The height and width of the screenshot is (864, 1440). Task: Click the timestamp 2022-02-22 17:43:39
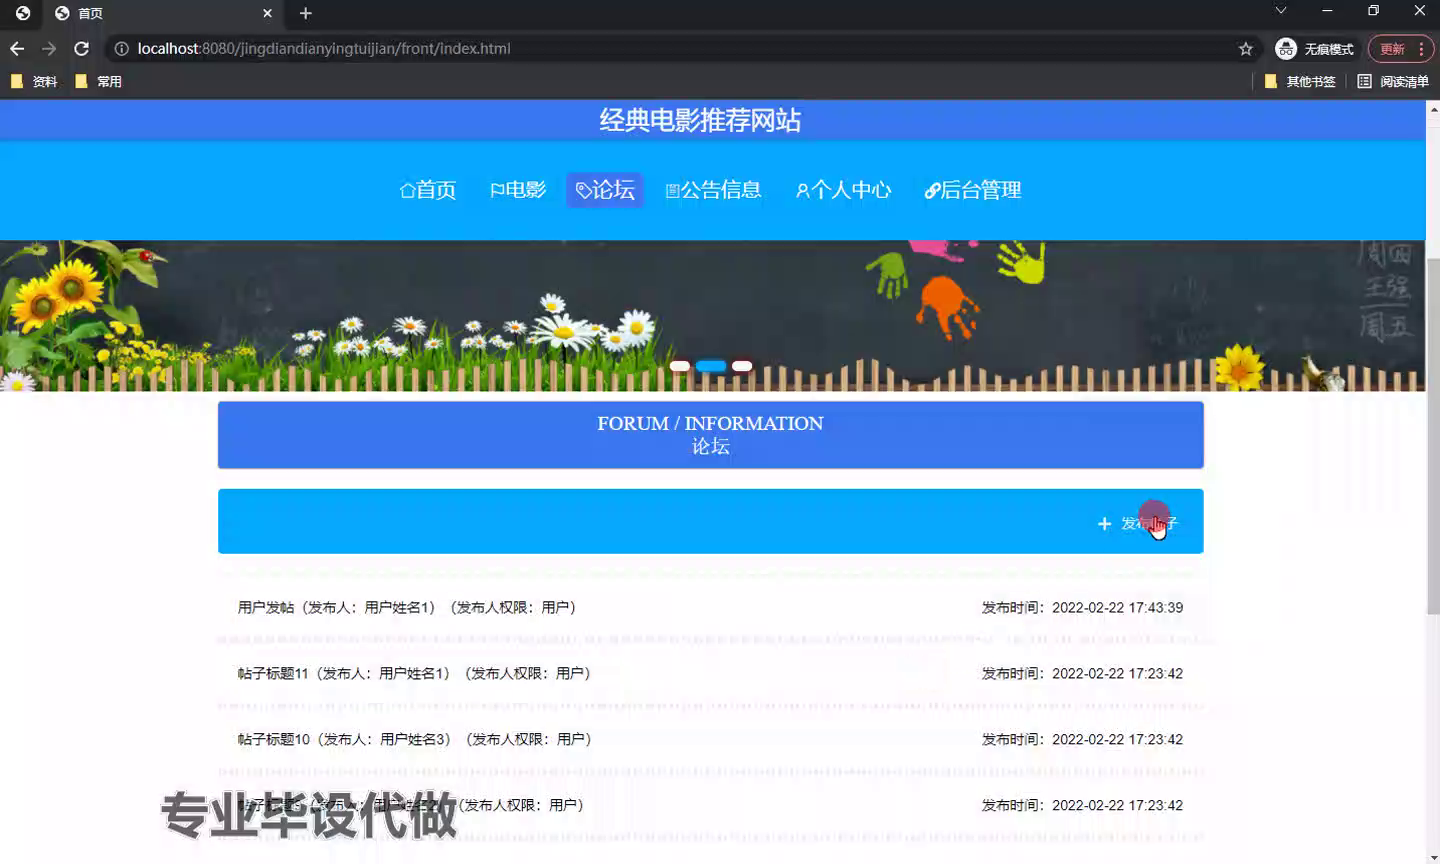point(1117,607)
